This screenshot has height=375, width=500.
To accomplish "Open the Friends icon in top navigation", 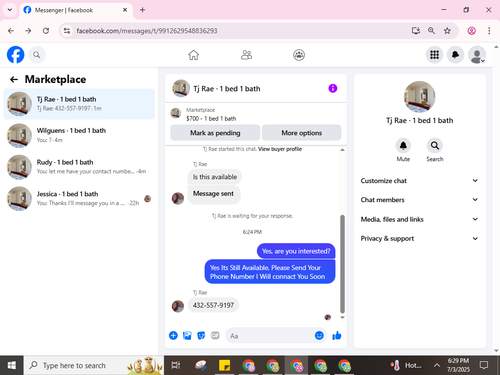I will [x=246, y=55].
